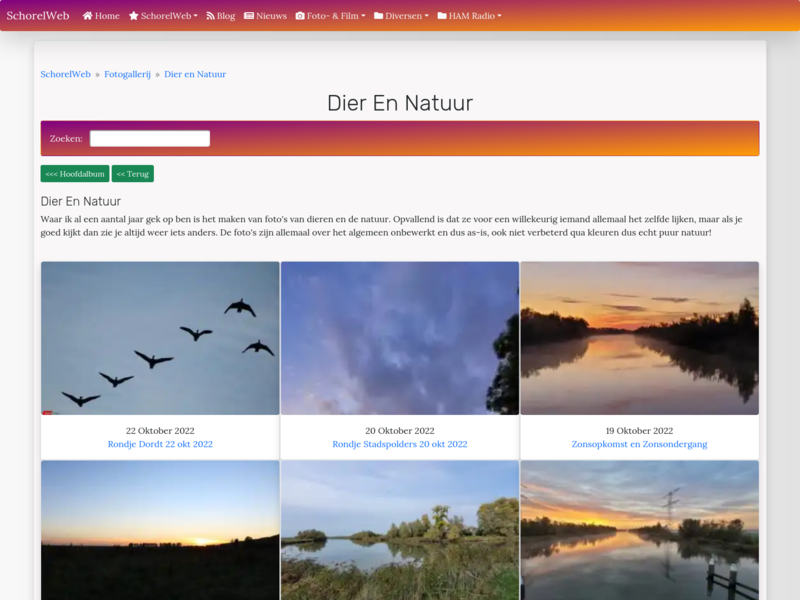The width and height of the screenshot is (800, 600).
Task: Open the purple cloudy sky thumbnail
Action: coord(400,338)
